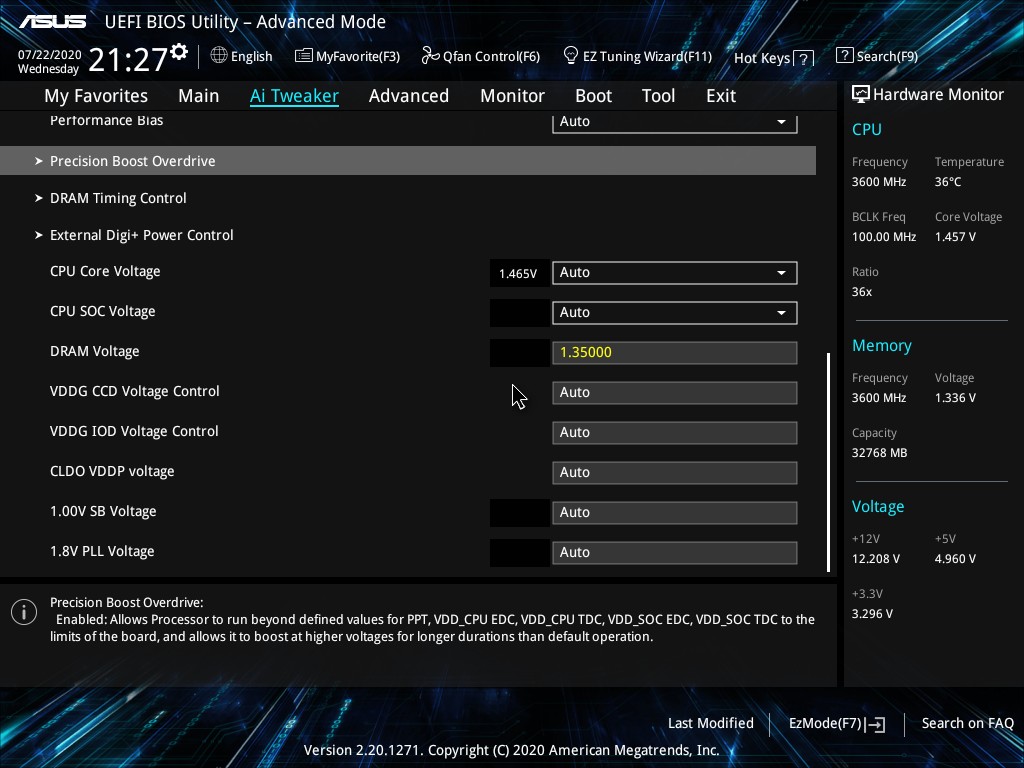Open CPU Core Voltage dropdown
Image resolution: width=1024 pixels, height=768 pixels.
tap(674, 272)
